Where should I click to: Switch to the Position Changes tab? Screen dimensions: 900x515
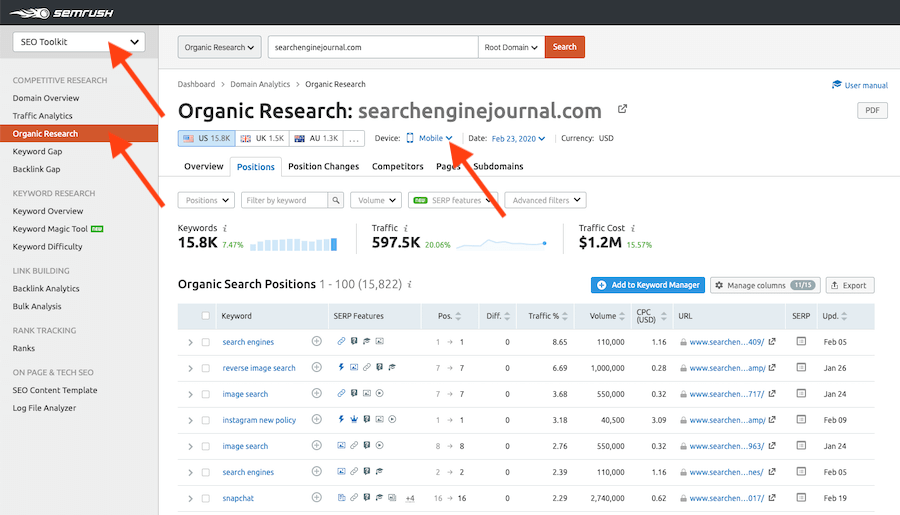[323, 166]
